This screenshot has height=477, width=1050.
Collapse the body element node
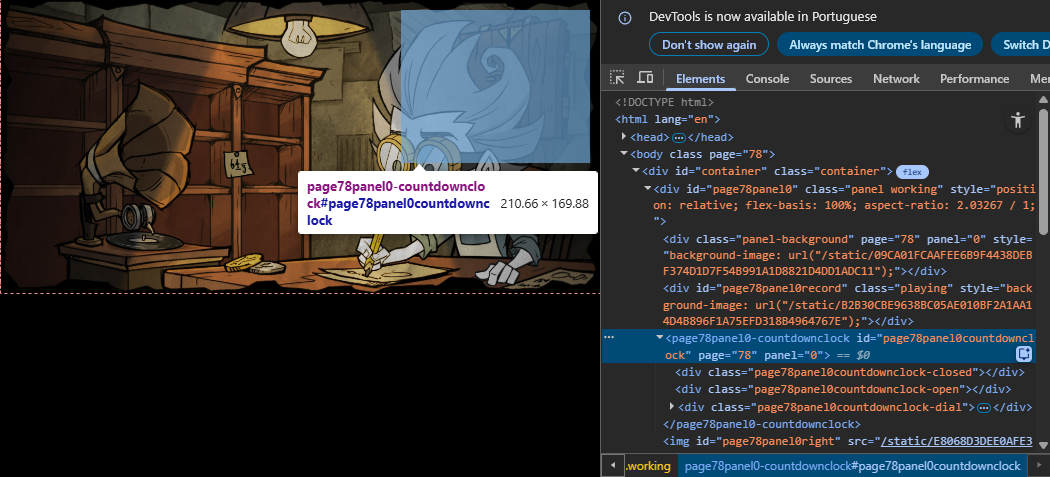tap(625, 154)
